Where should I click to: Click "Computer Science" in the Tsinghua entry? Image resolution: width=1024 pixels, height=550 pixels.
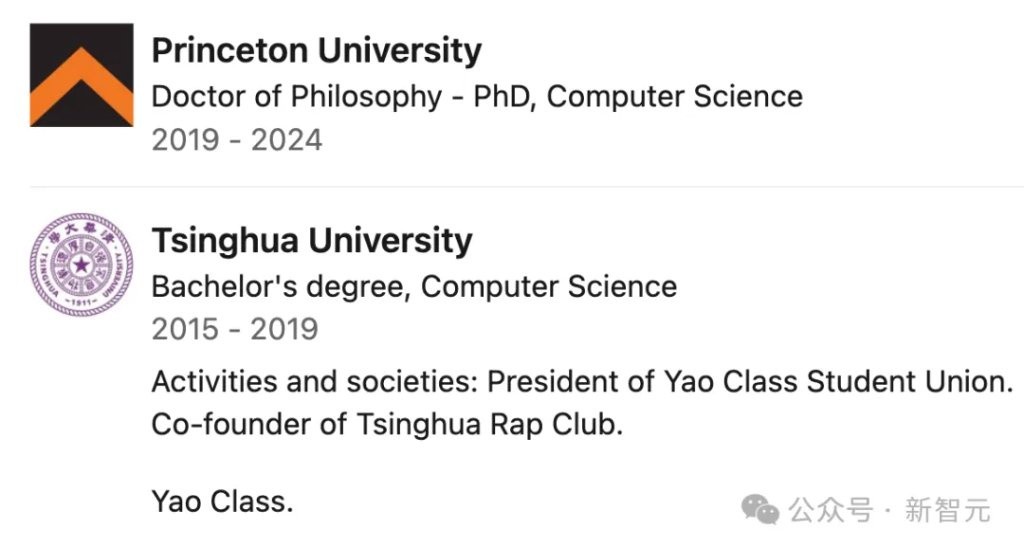pos(549,287)
